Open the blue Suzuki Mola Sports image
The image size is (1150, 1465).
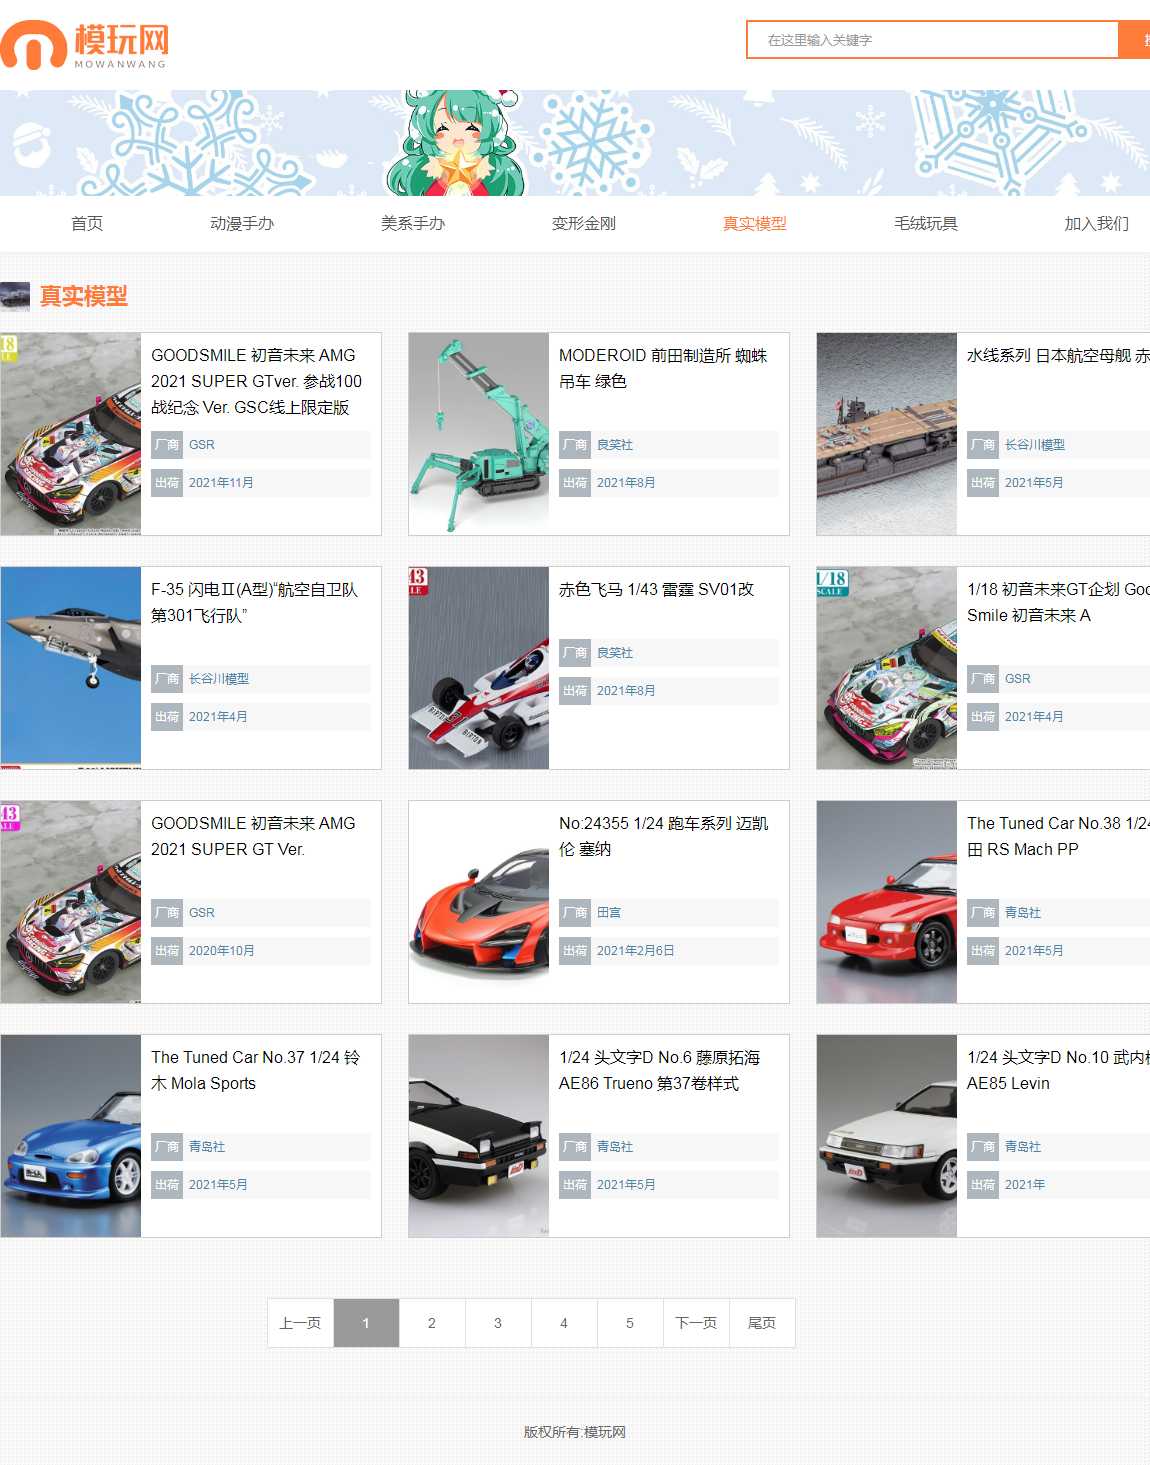[x=71, y=1136]
